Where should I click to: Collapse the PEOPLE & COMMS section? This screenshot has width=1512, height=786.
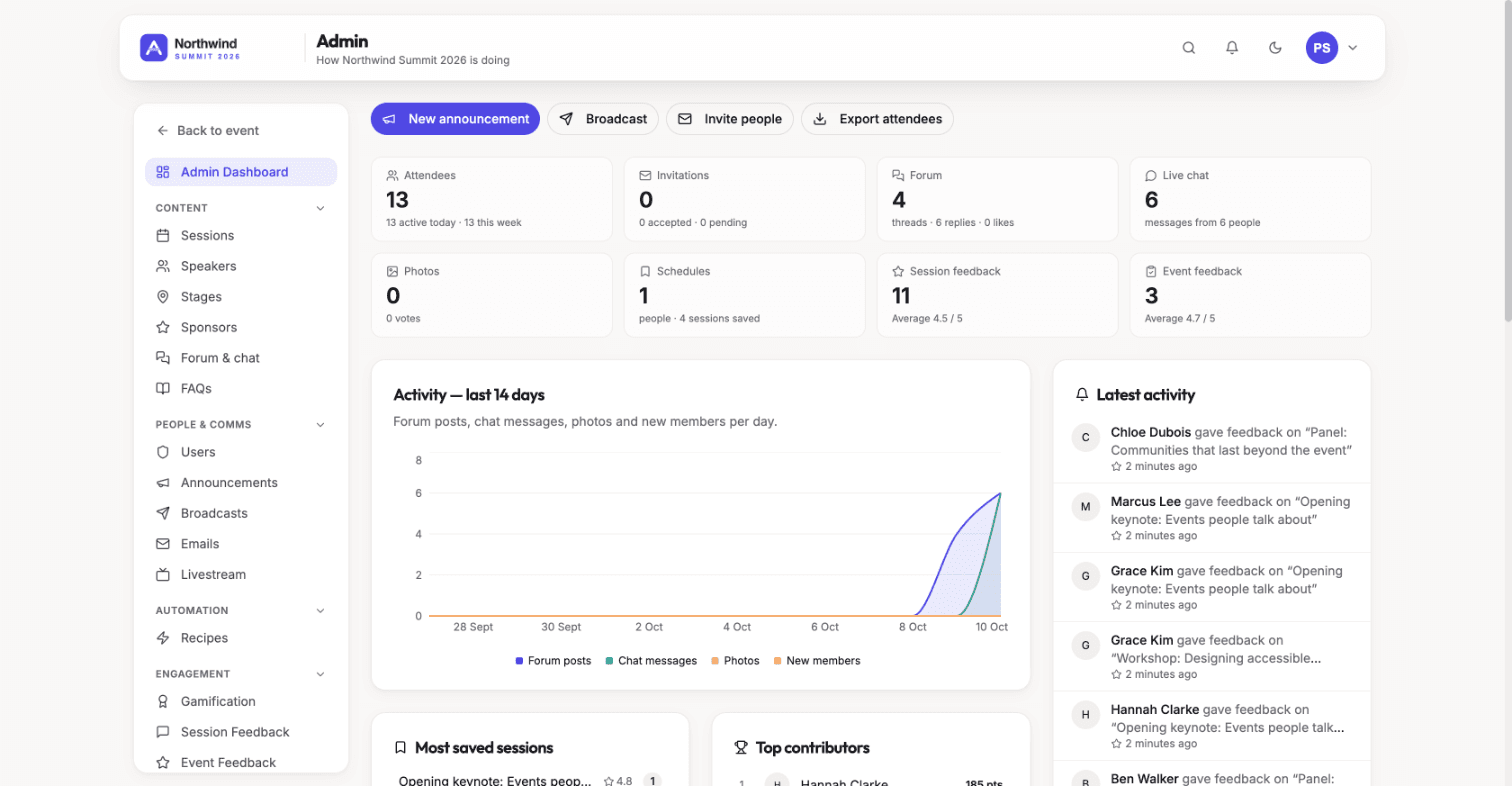[321, 424]
